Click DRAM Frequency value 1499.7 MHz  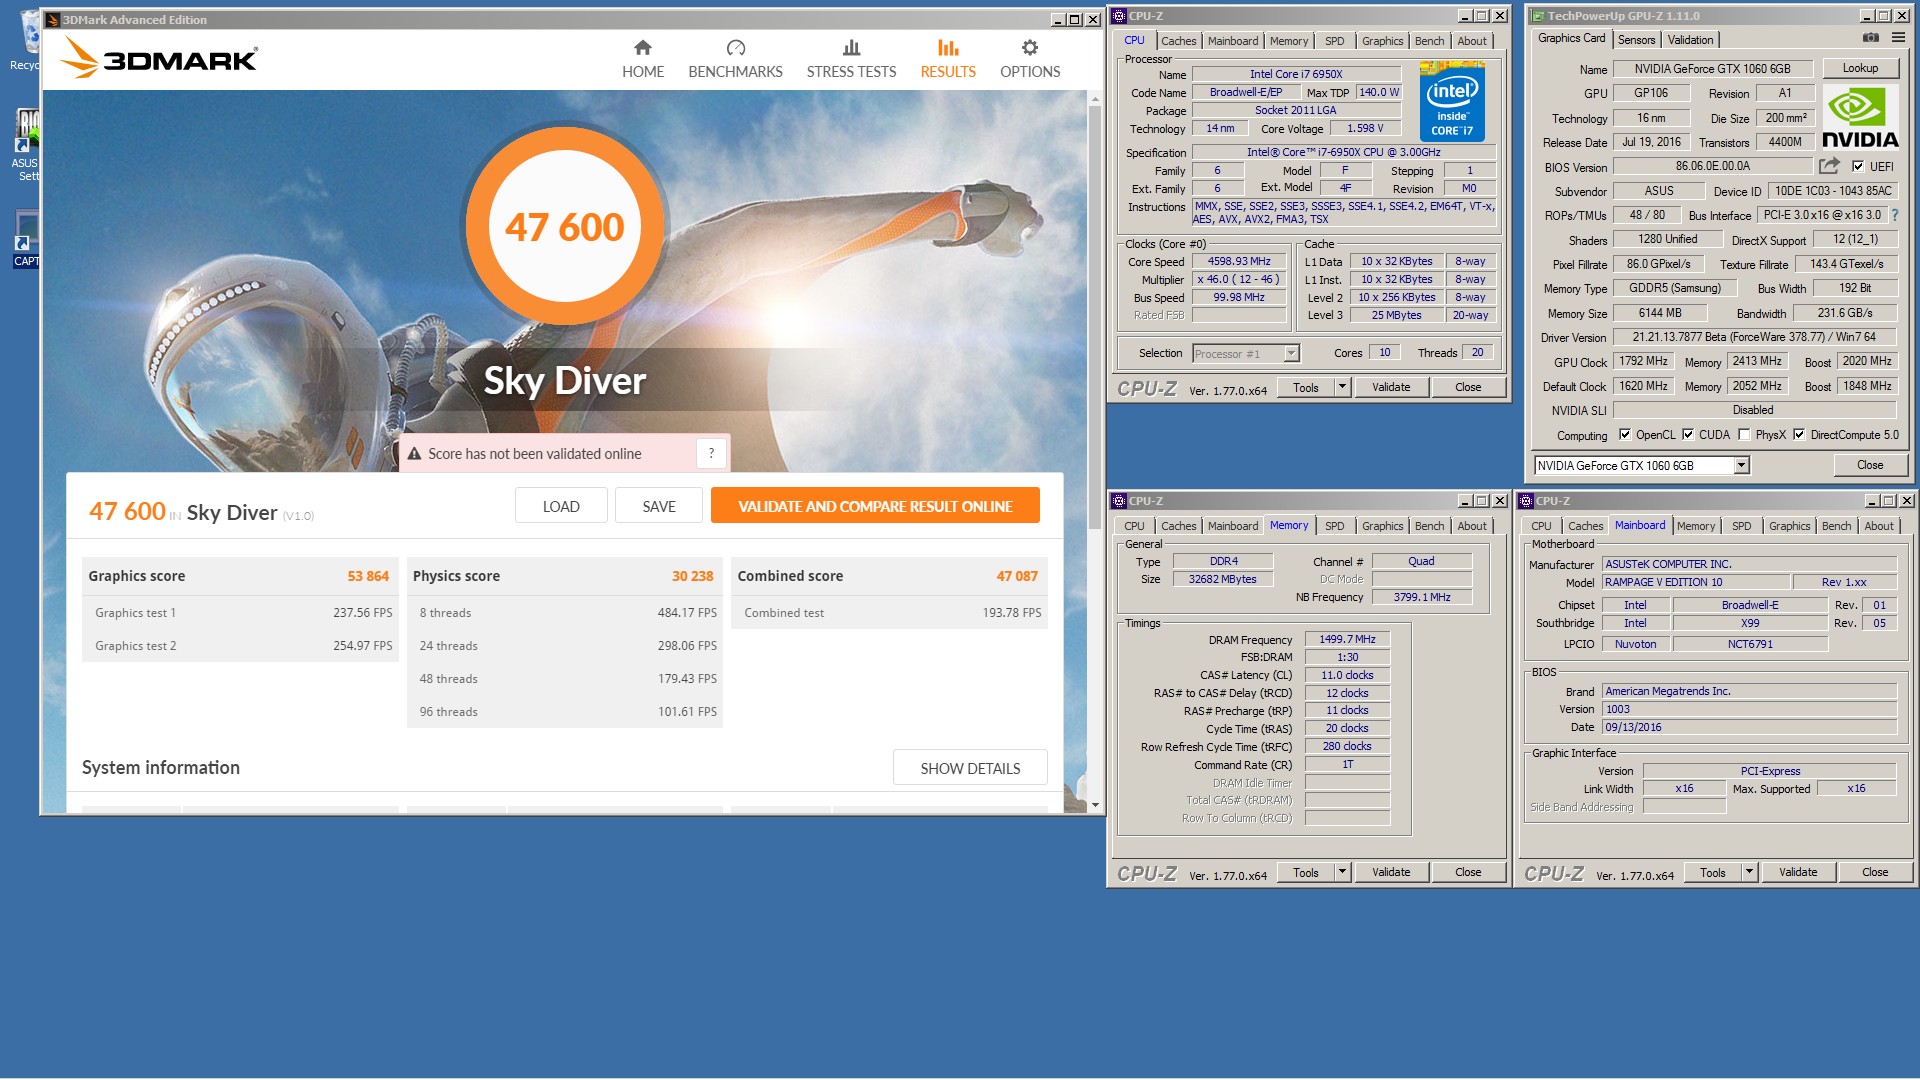tap(1347, 640)
